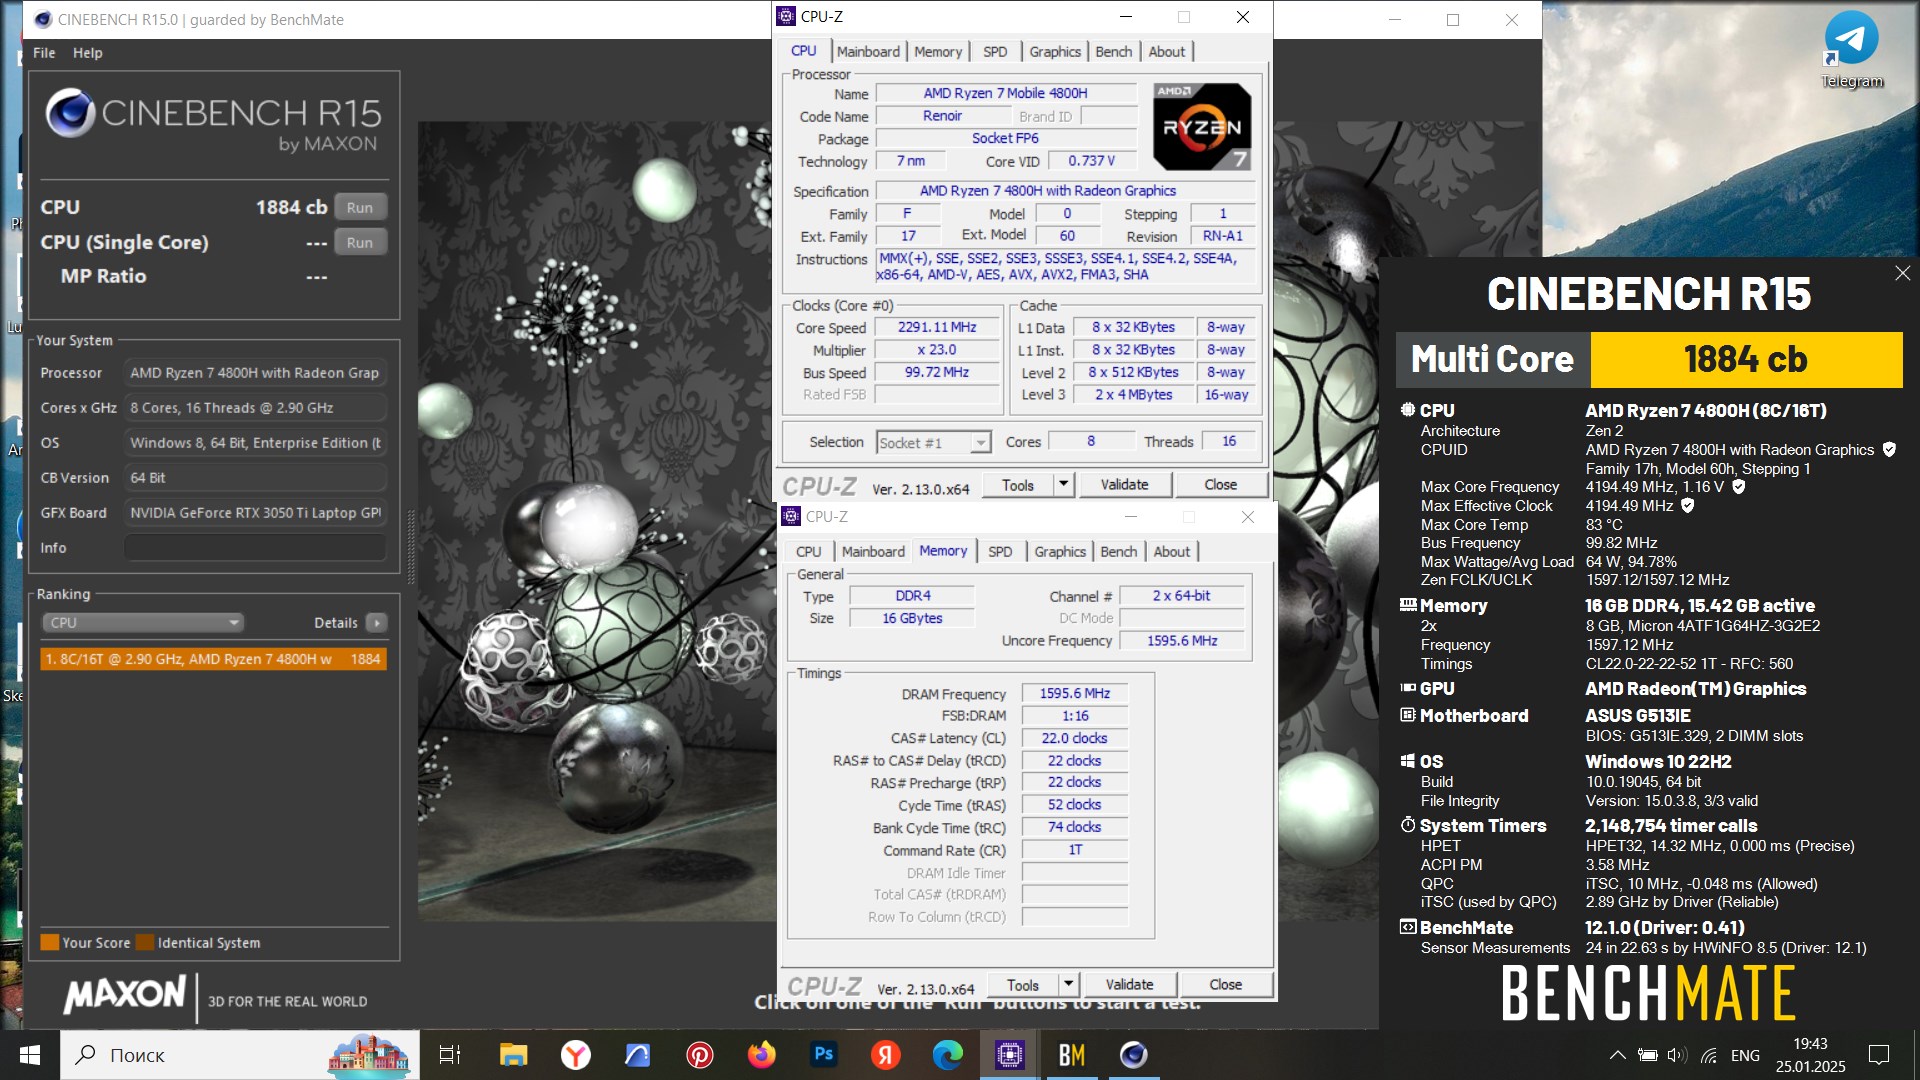Open Graphics tab in lower CPU-Z
1920x1080 pixels.
pos(1060,551)
